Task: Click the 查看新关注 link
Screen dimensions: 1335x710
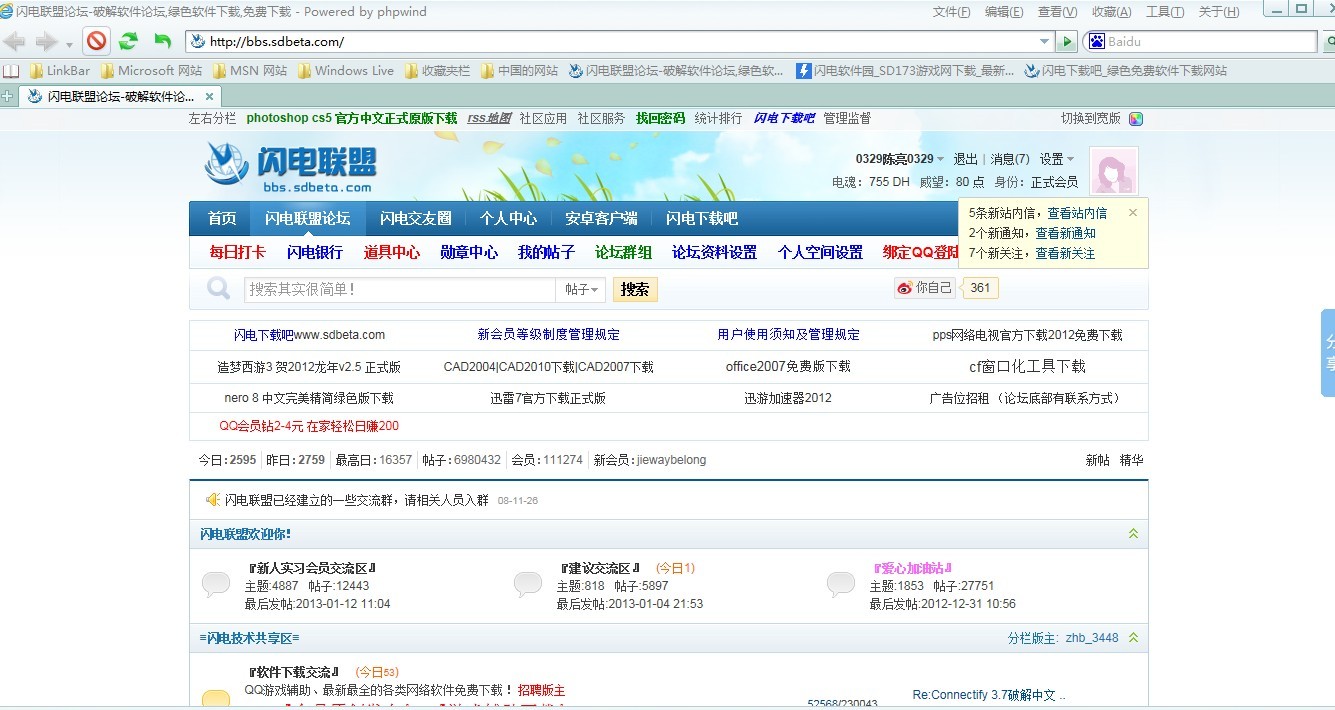Action: tap(1065, 253)
